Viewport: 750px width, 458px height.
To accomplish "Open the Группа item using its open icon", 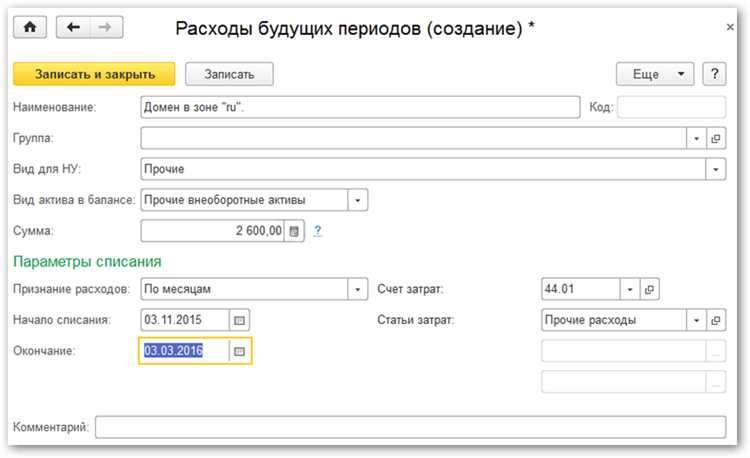I will (x=716, y=138).
